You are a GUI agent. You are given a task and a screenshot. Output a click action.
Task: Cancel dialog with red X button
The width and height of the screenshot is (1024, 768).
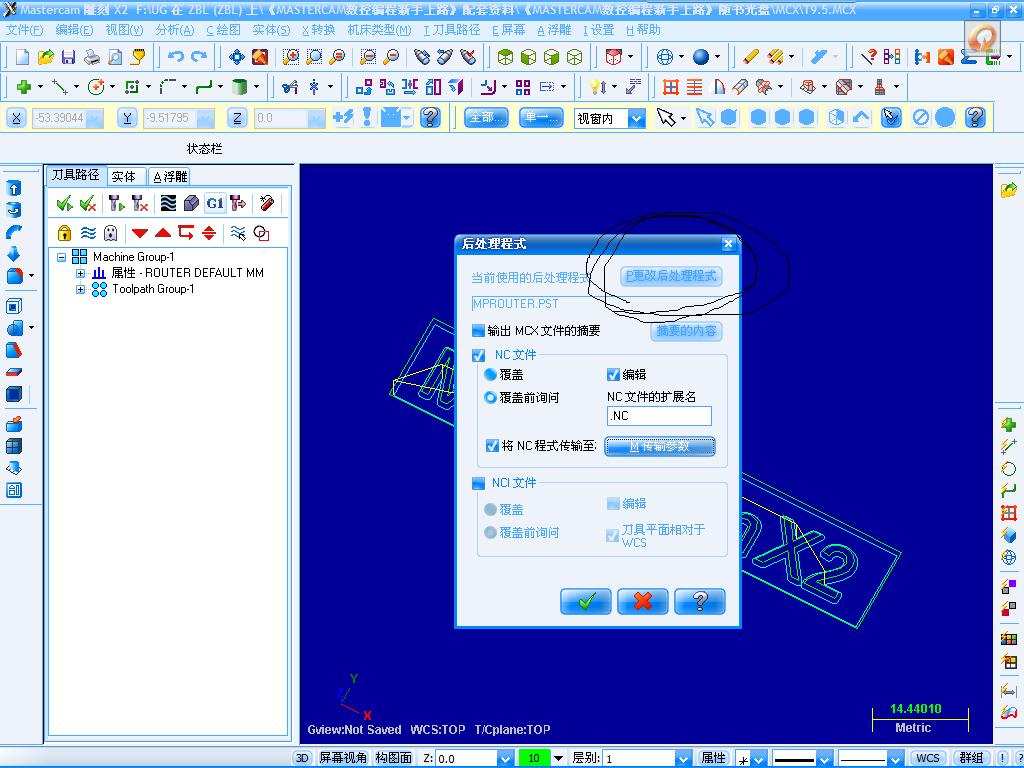pyautogui.click(x=643, y=601)
